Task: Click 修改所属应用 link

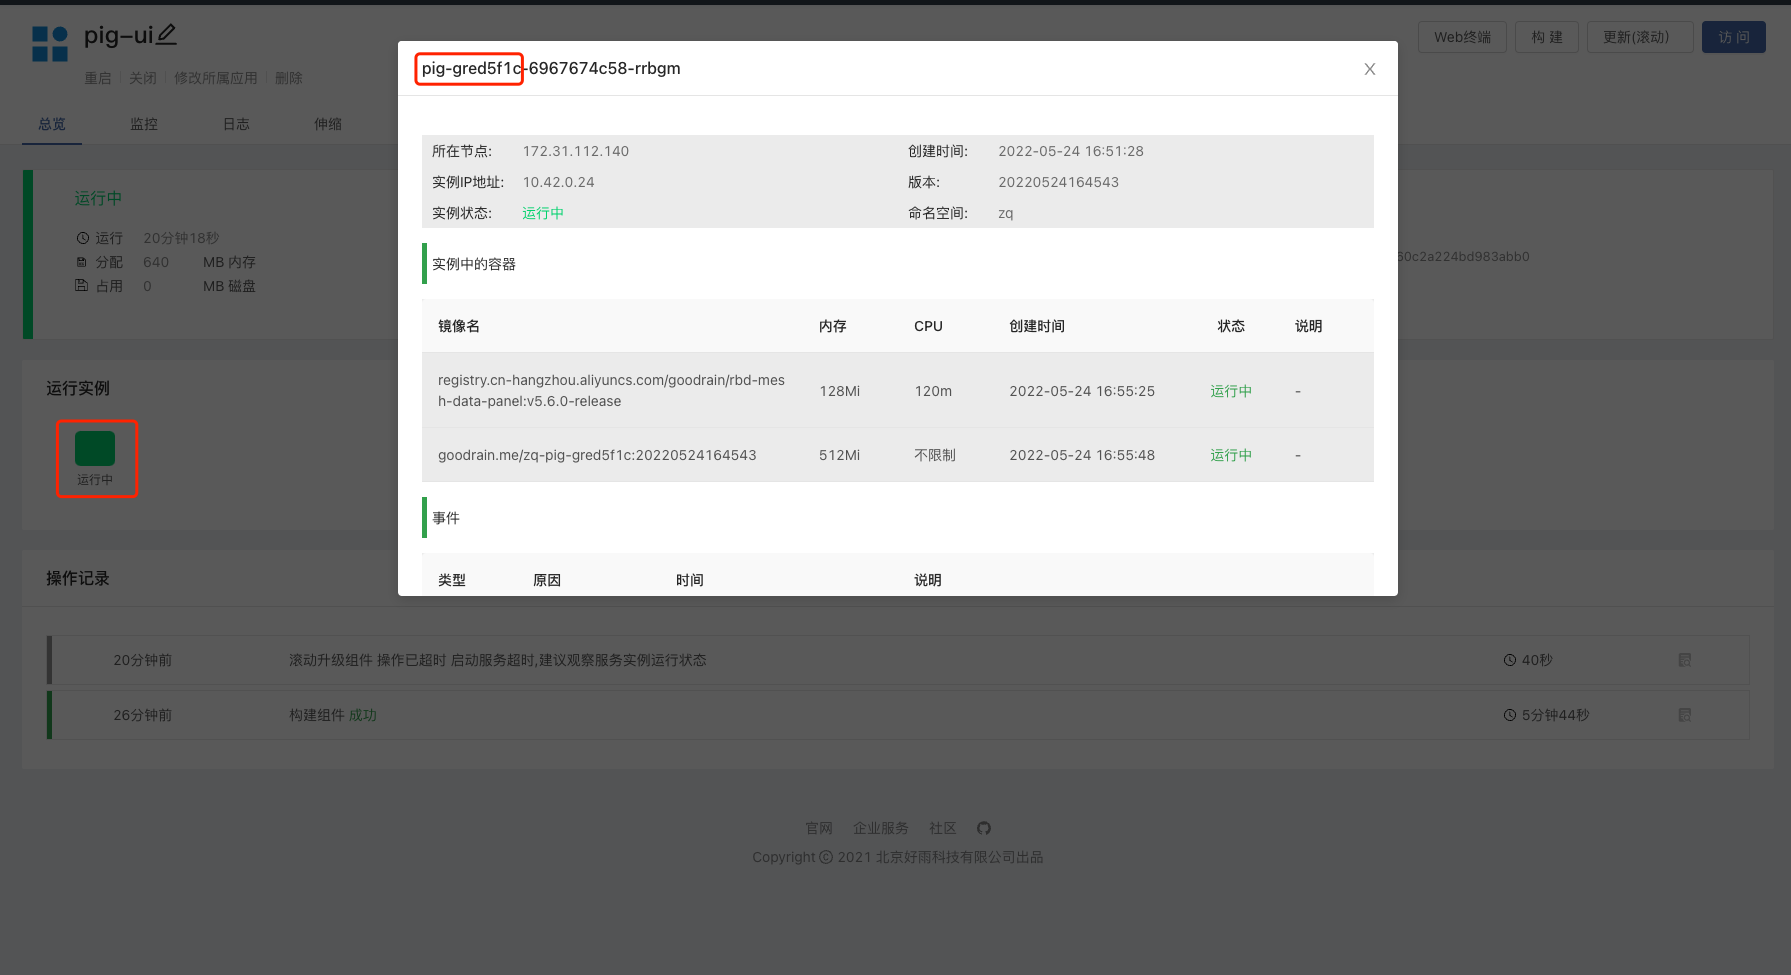Action: pos(216,78)
